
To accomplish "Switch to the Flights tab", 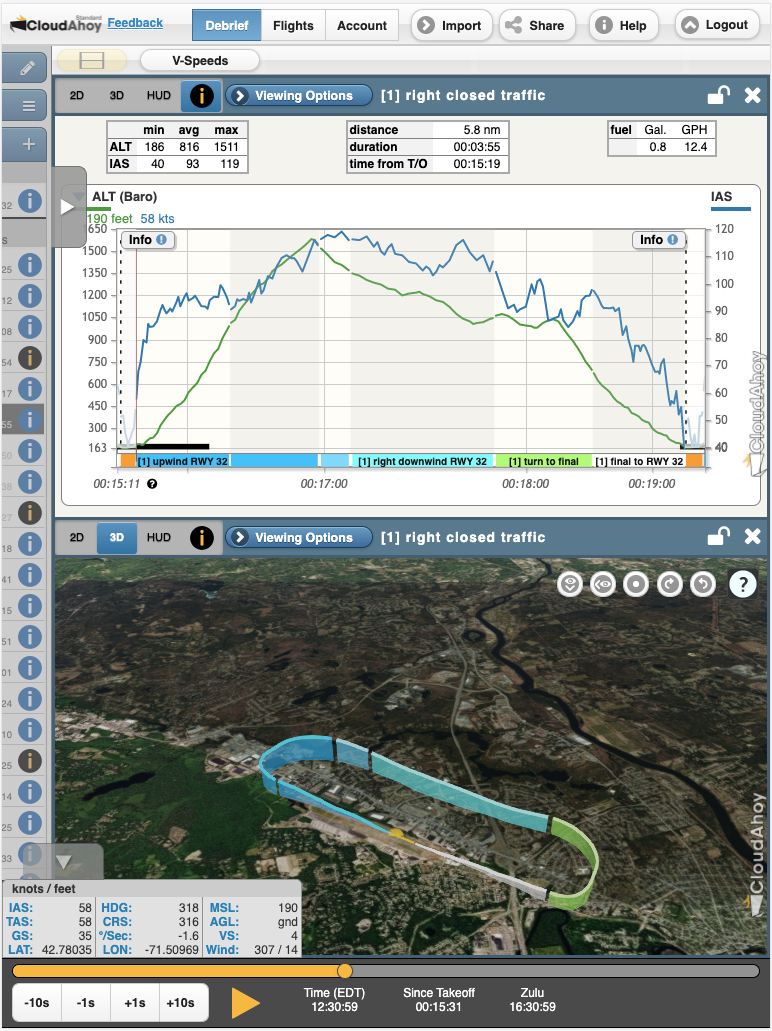I will tap(293, 25).
